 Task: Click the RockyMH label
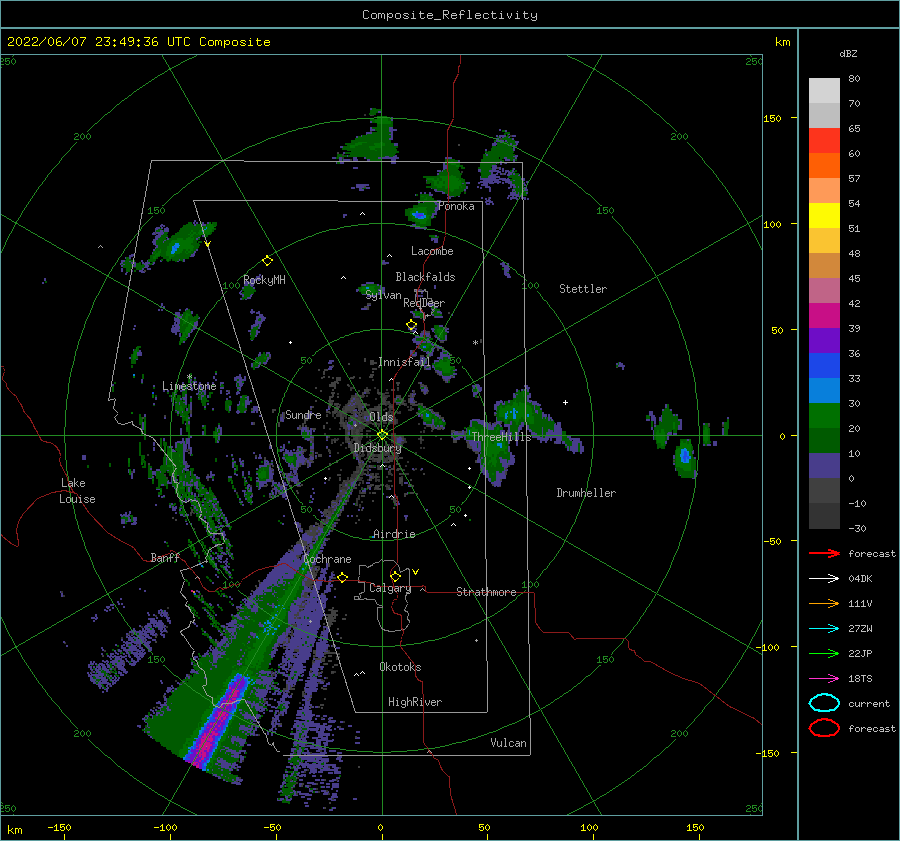pos(264,280)
